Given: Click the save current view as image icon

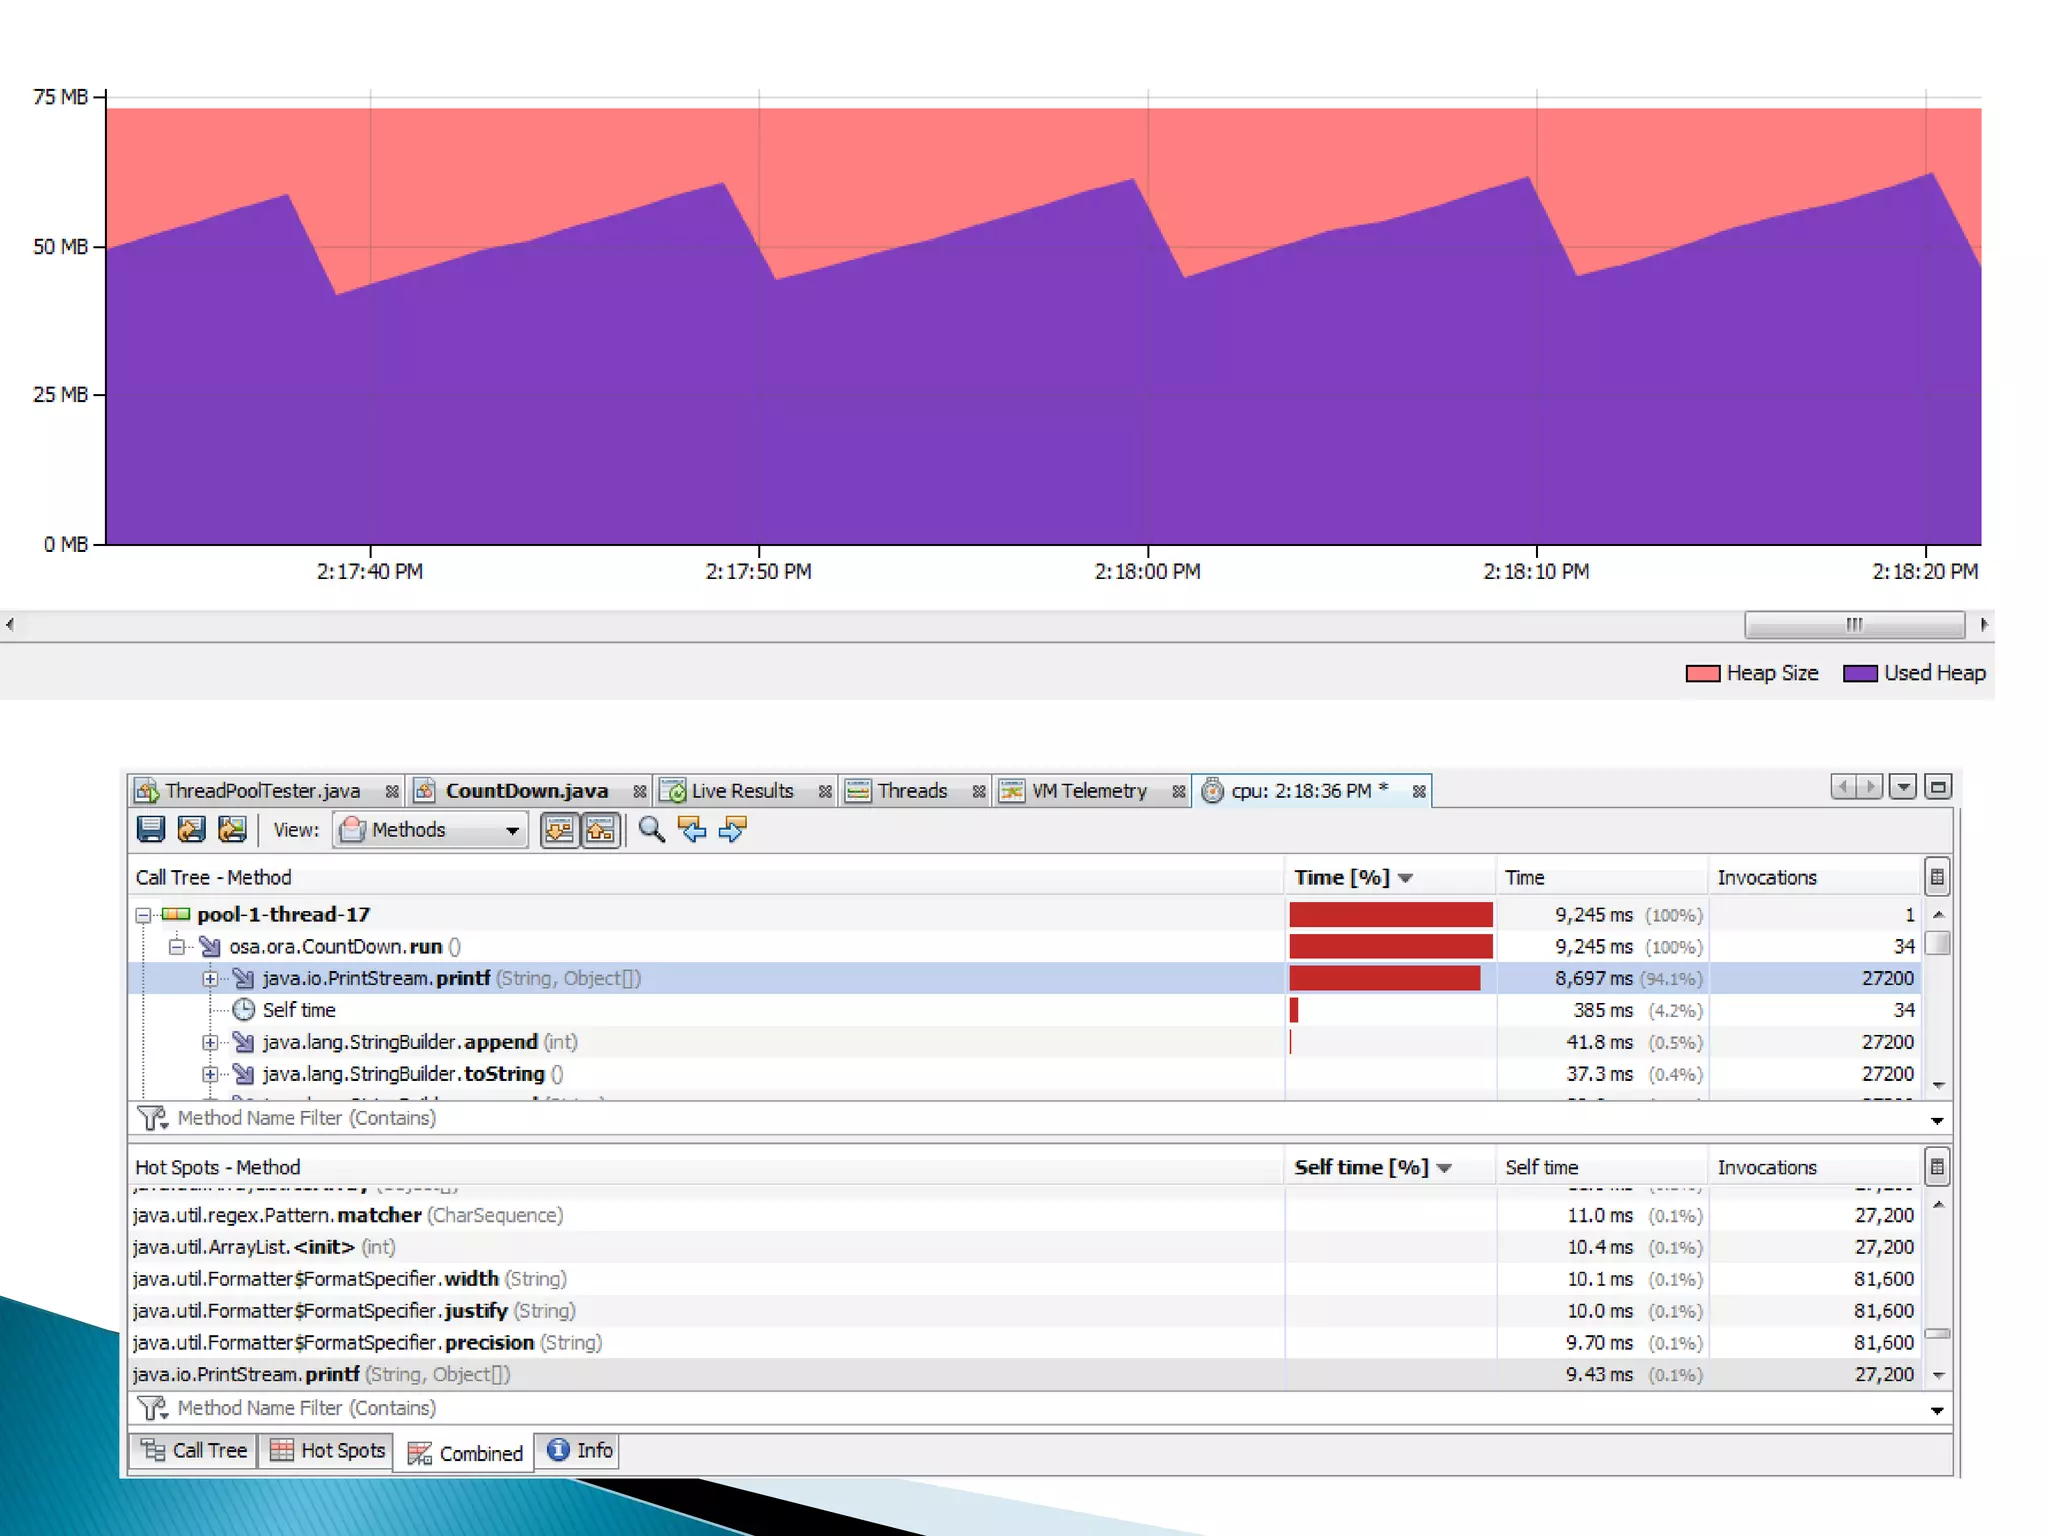Looking at the screenshot, I should click(x=232, y=829).
